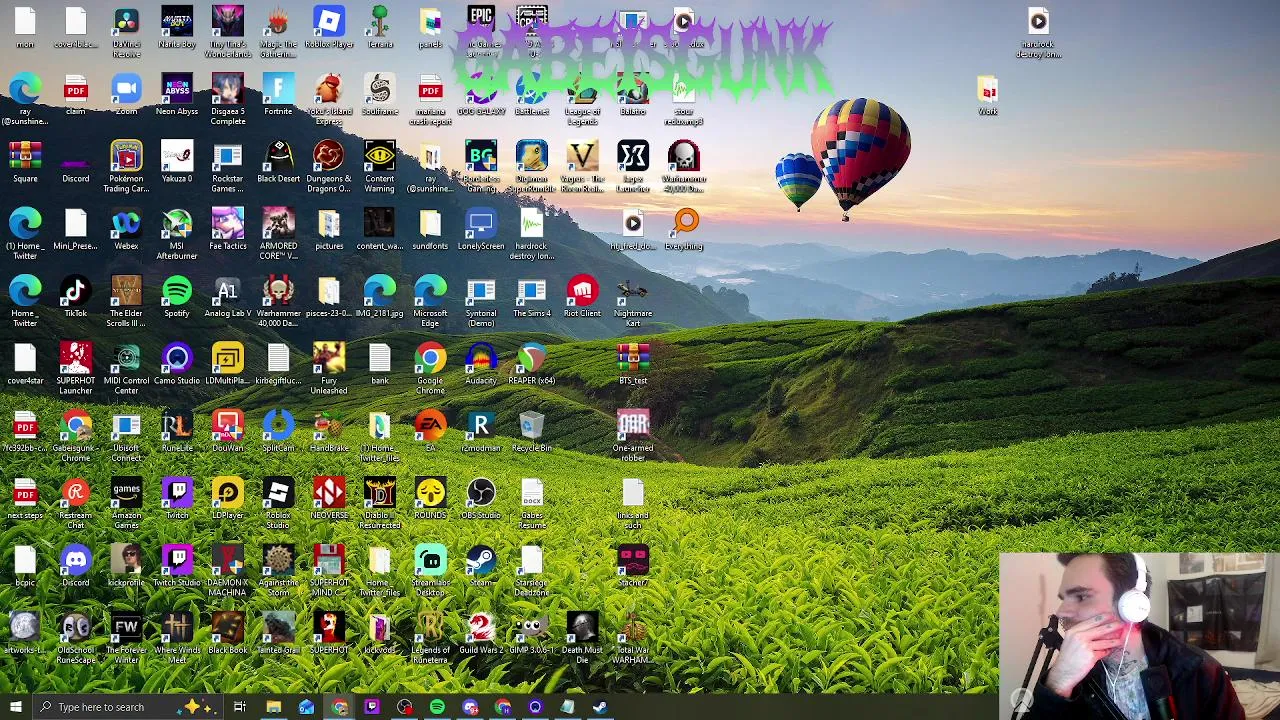Image resolution: width=1280 pixels, height=720 pixels.
Task: Select the Restream Chat icon
Action: (76, 504)
